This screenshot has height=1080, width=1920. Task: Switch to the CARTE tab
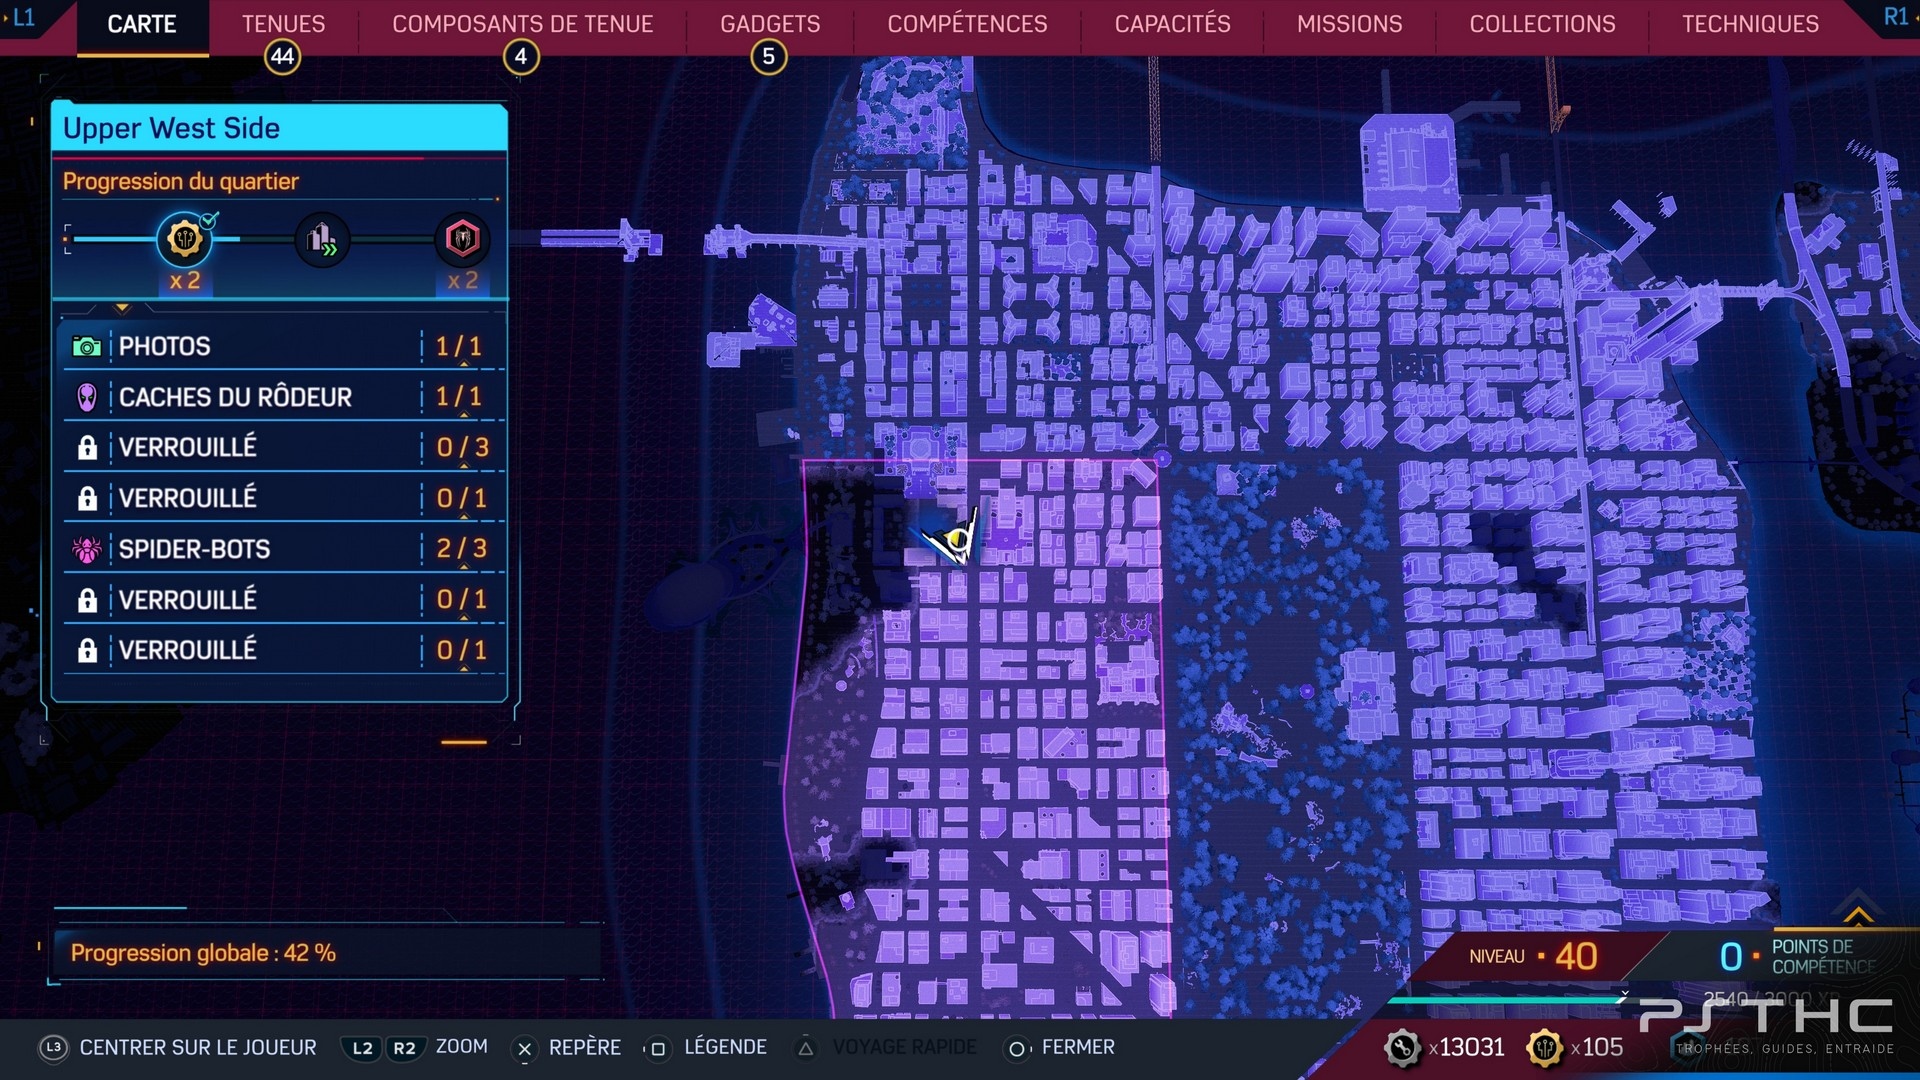click(142, 24)
